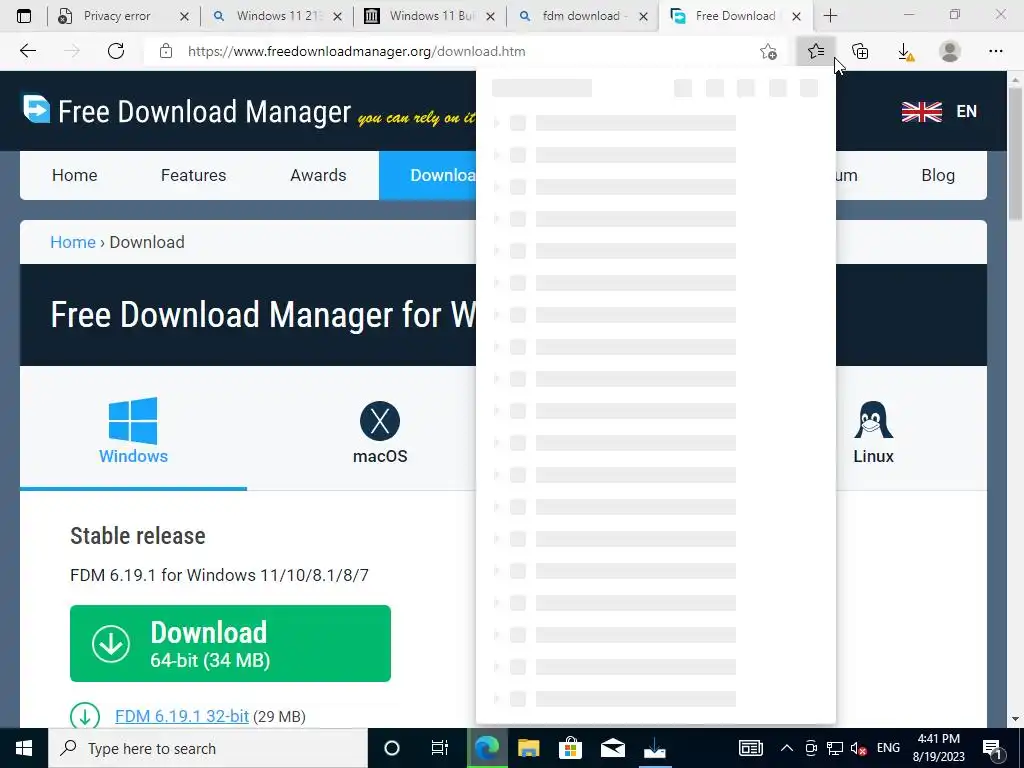Close the fdm download tab
Image resolution: width=1024 pixels, height=768 pixels.
point(643,16)
